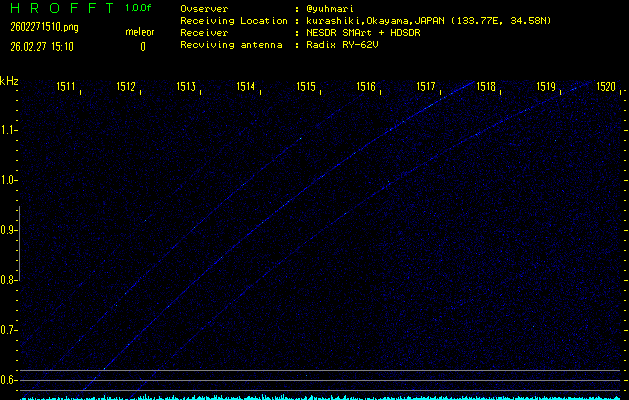Click the 0.6 frequency tick label
Image resolution: width=629 pixels, height=400 pixels.
tap(9, 379)
